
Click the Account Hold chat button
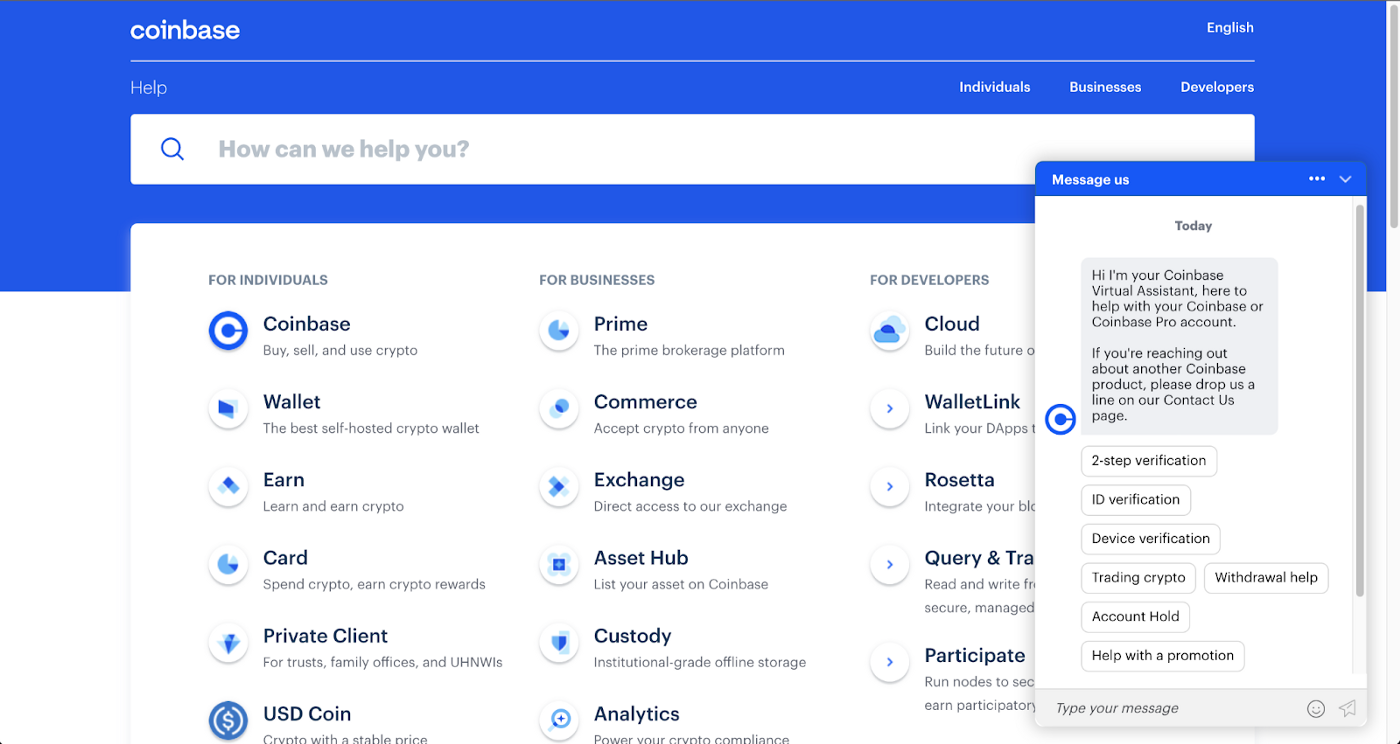pyautogui.click(x=1135, y=617)
